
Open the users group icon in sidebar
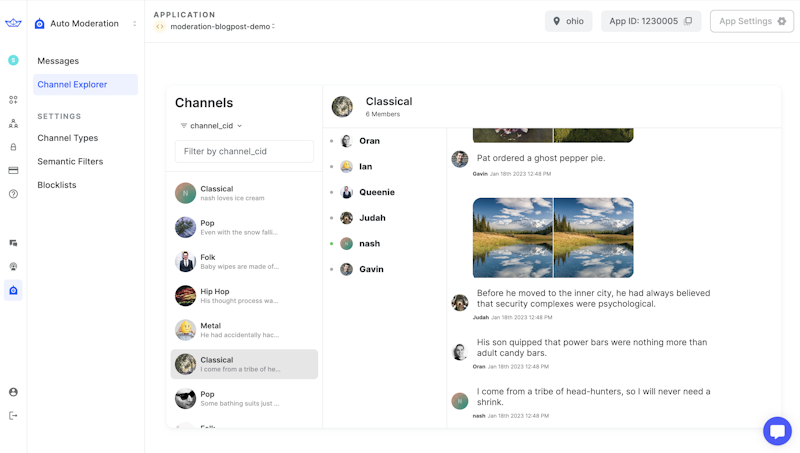(x=13, y=124)
